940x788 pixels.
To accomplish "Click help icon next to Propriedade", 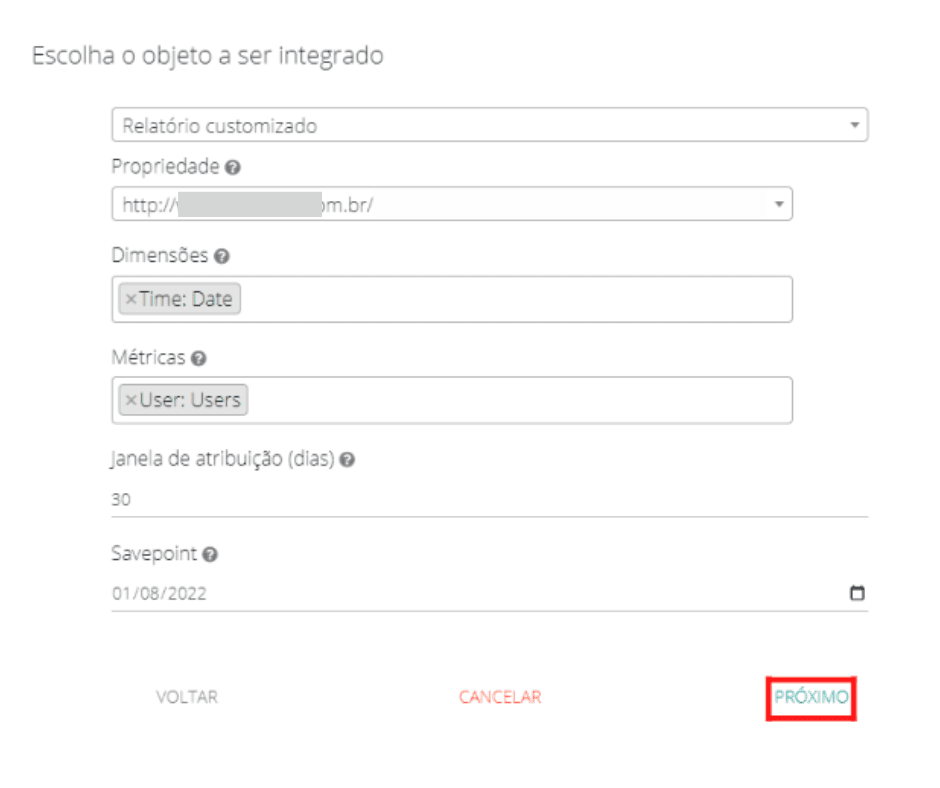I will 234,167.
